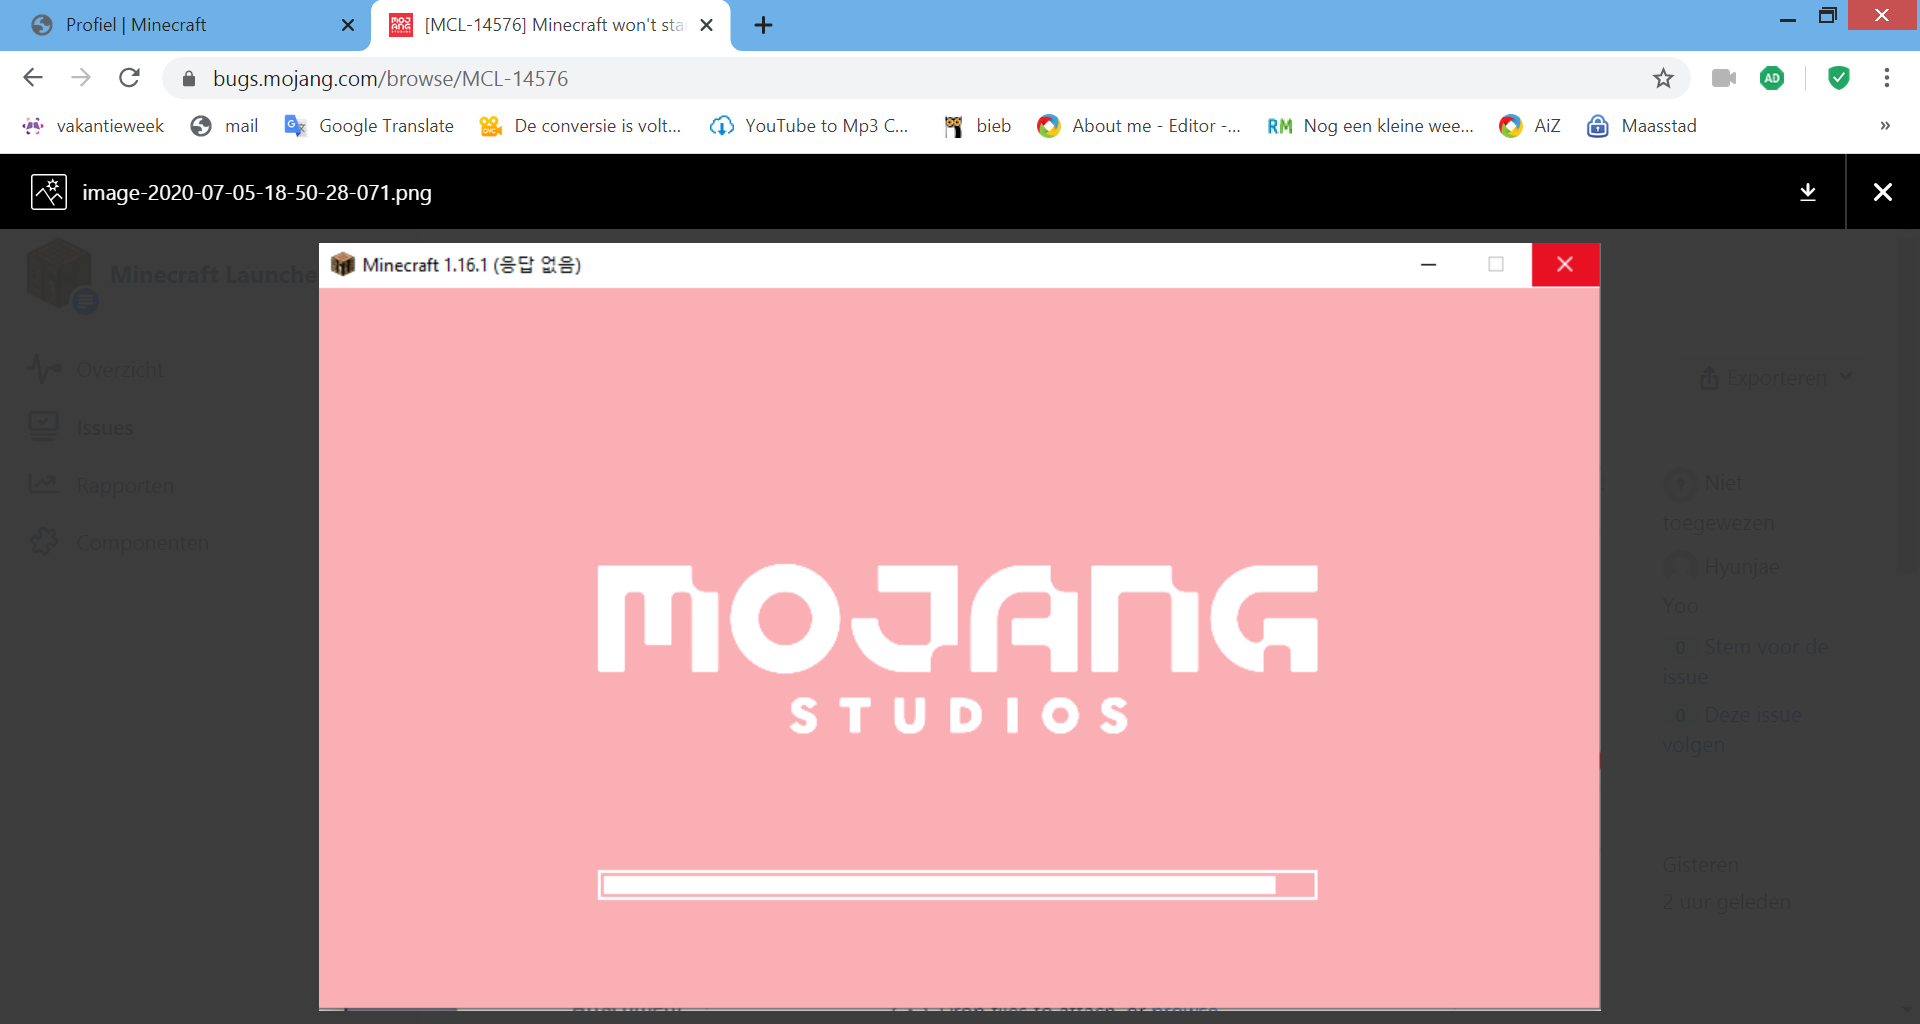This screenshot has width=1920, height=1024.
Task: Go forward in browser history
Action: 81,78
